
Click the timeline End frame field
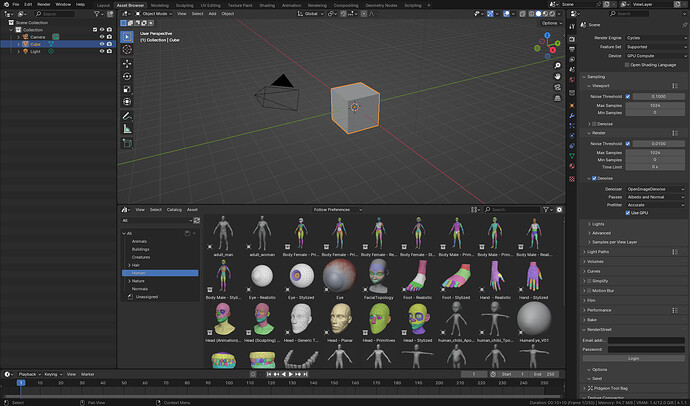(543, 374)
